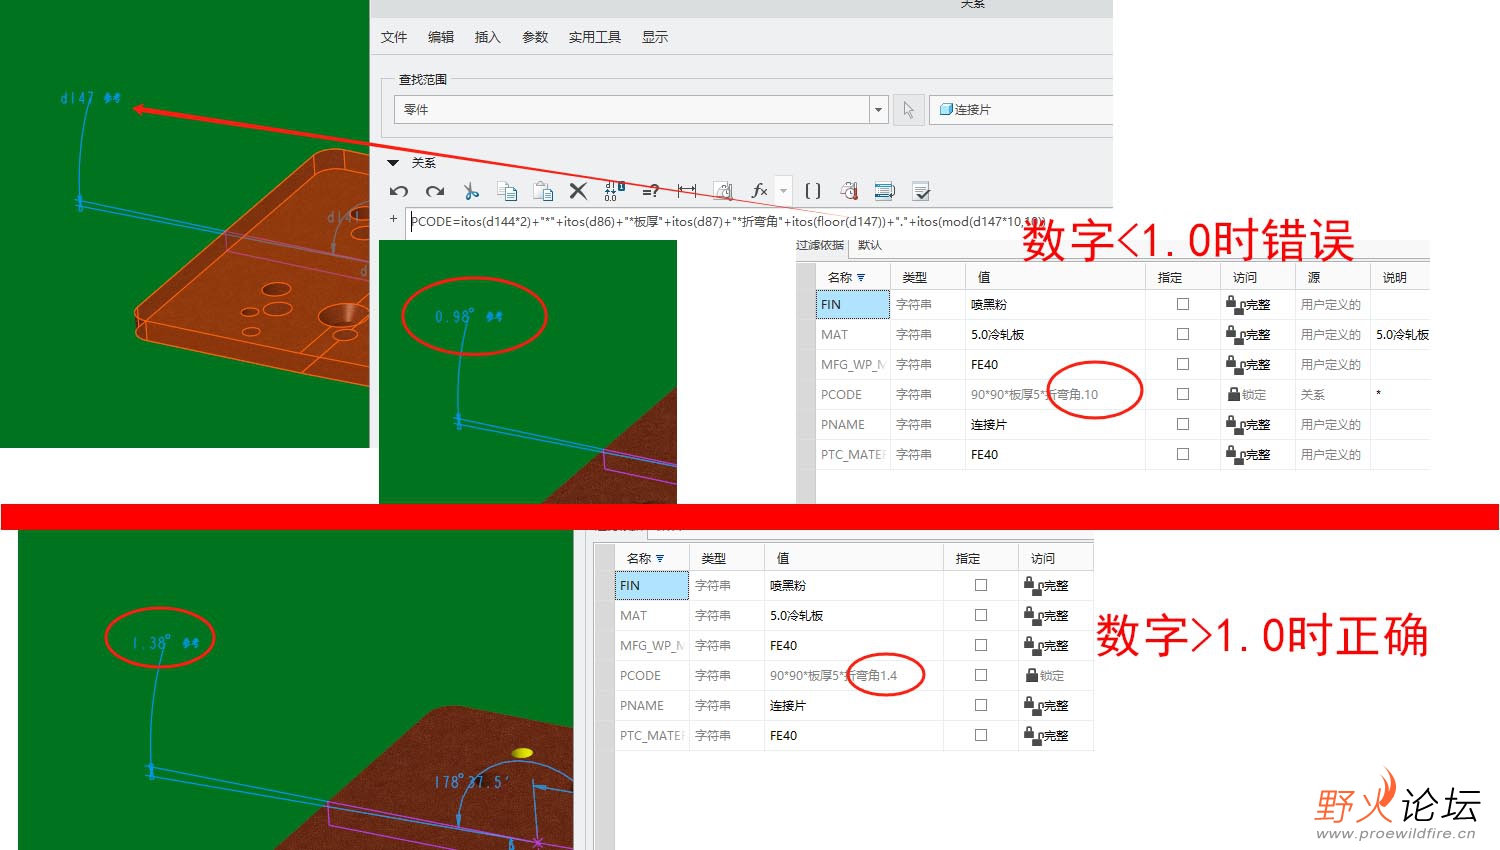This screenshot has width=1500, height=850.
Task: Tick the 指定 checkbox for lower PNAME row
Action: tap(981, 705)
